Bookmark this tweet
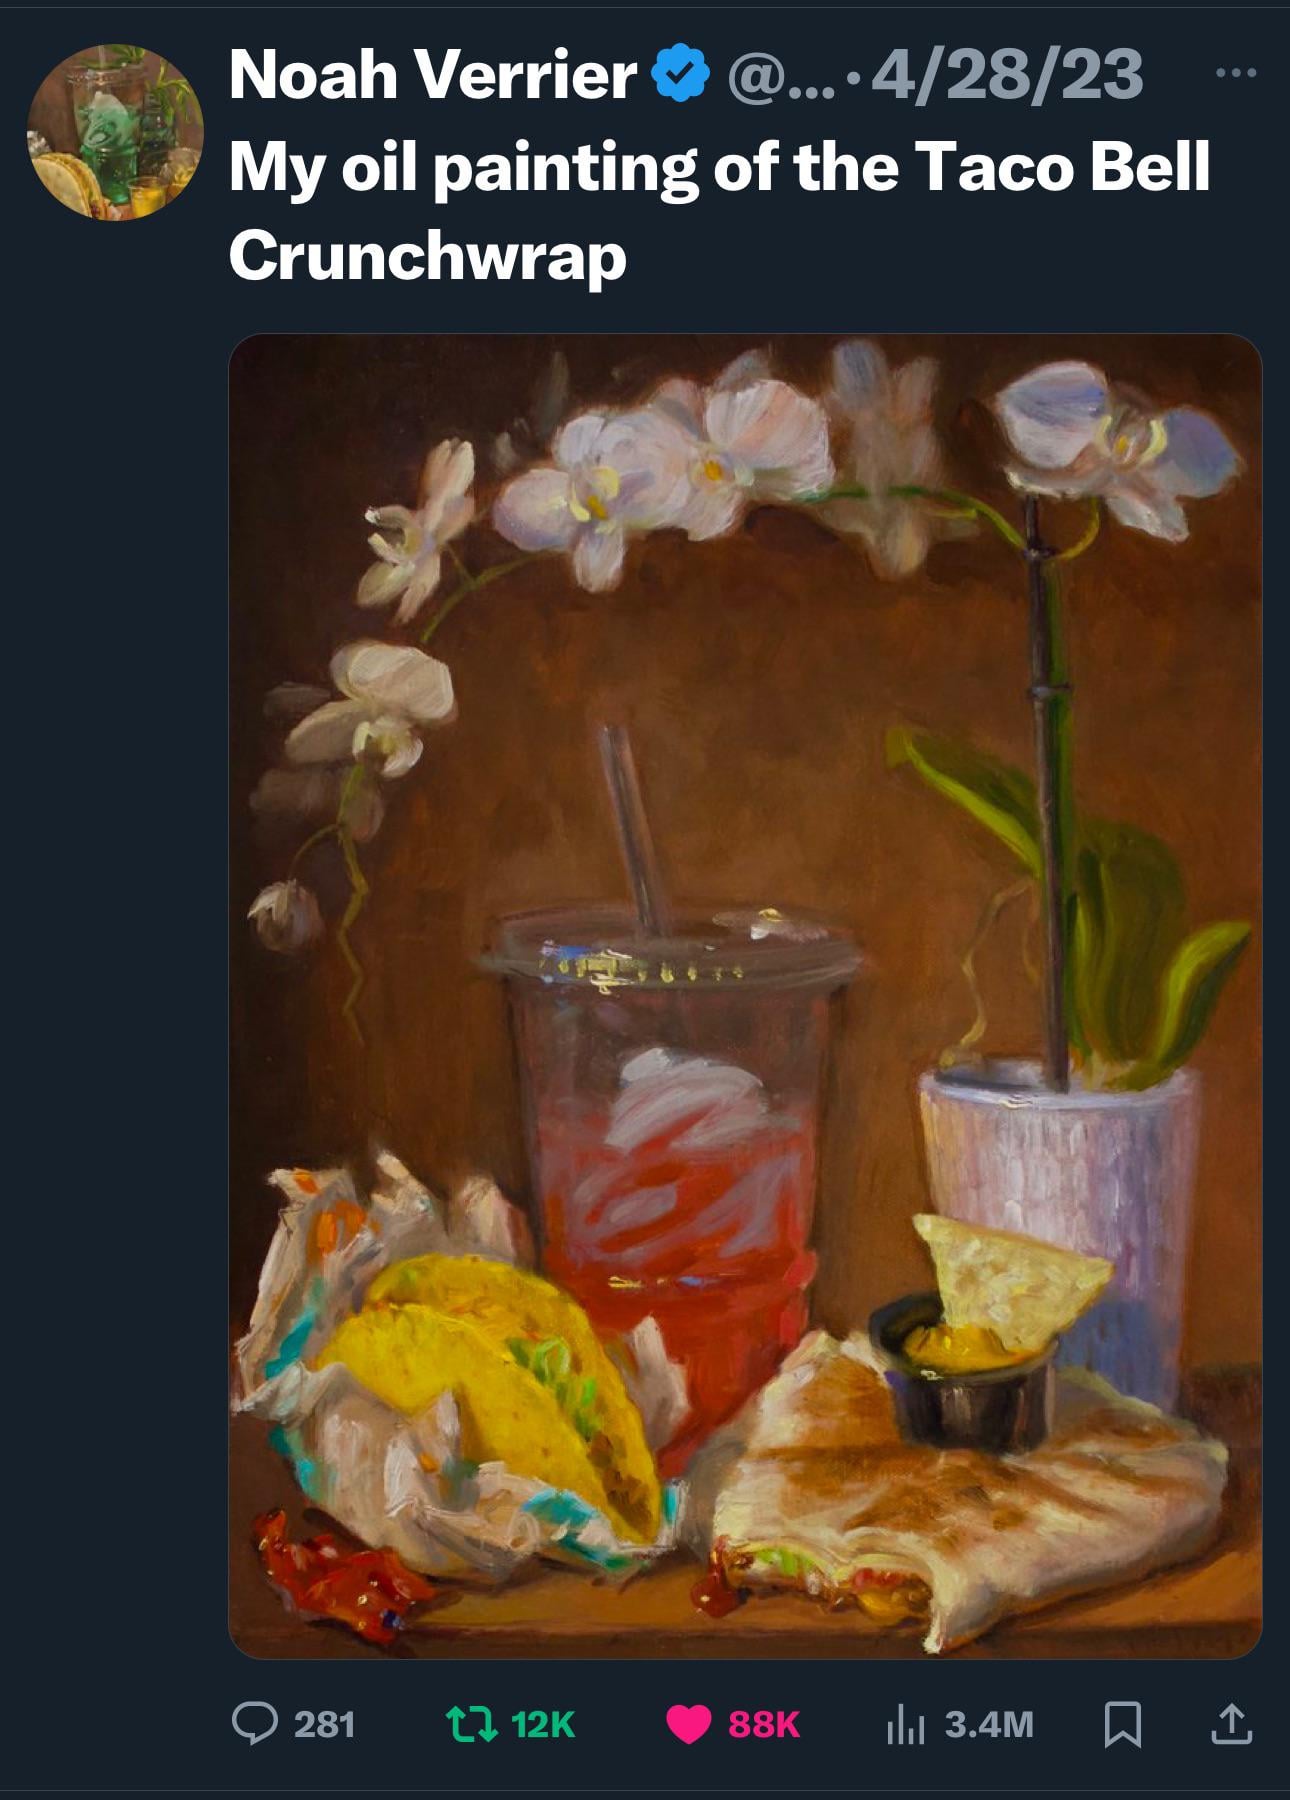 click(1122, 1725)
